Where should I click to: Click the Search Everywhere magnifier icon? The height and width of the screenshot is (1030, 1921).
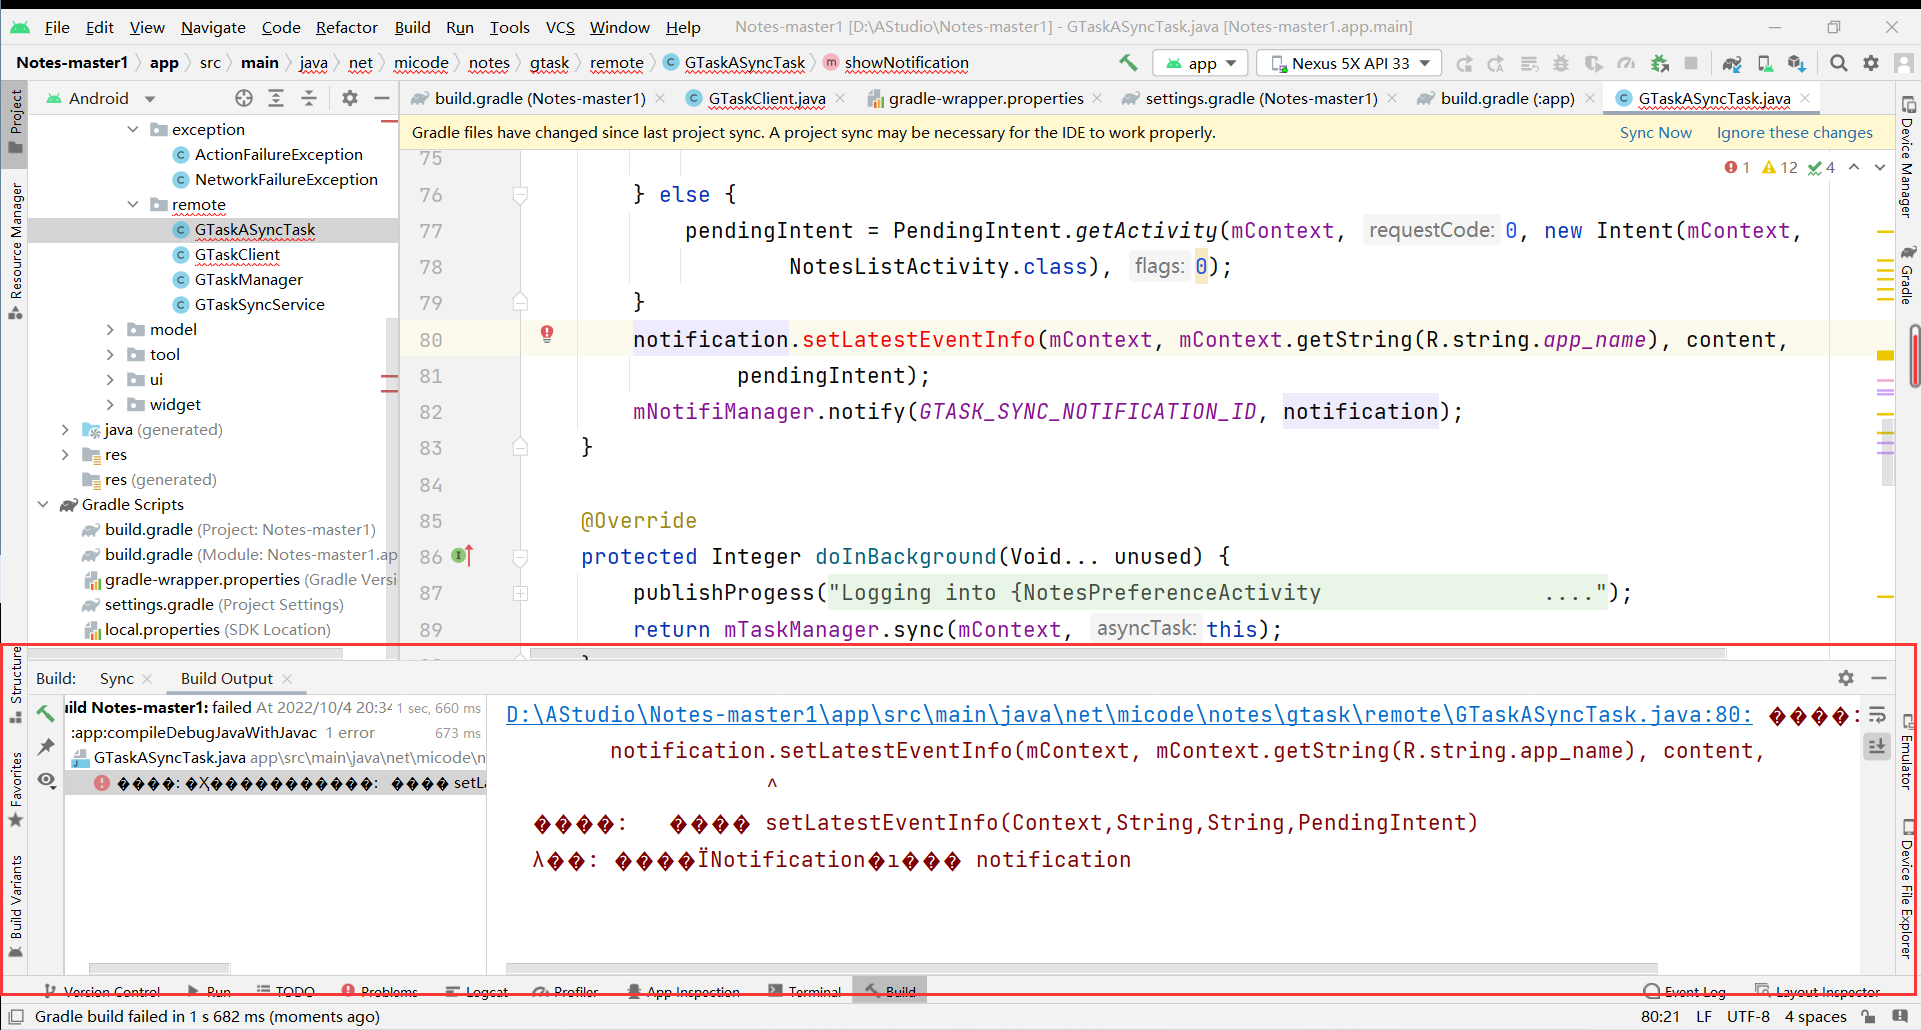pyautogui.click(x=1838, y=63)
